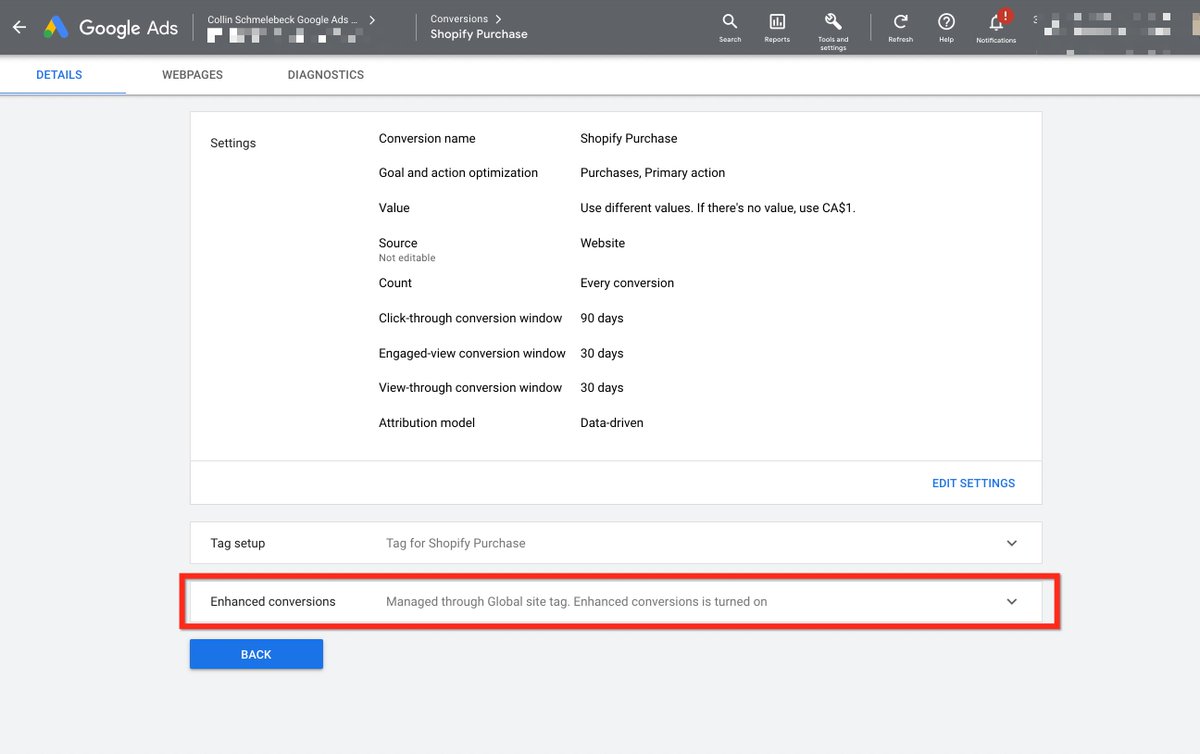Click the 'Website' source value
1200x754 pixels.
[603, 243]
